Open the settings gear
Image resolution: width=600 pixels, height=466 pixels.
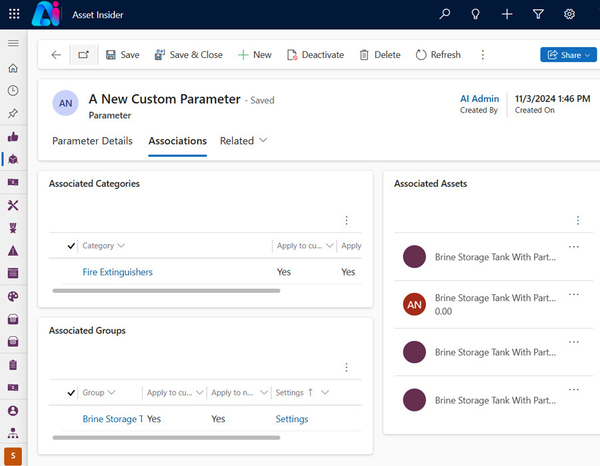pos(569,14)
